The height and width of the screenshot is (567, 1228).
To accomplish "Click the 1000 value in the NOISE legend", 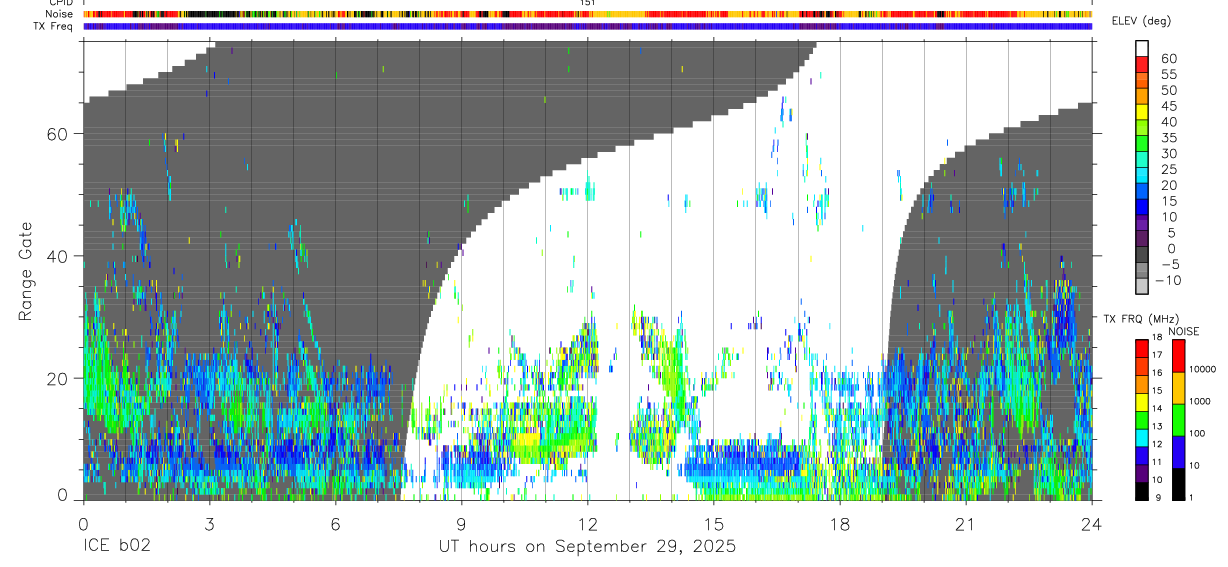I will 1200,401.
